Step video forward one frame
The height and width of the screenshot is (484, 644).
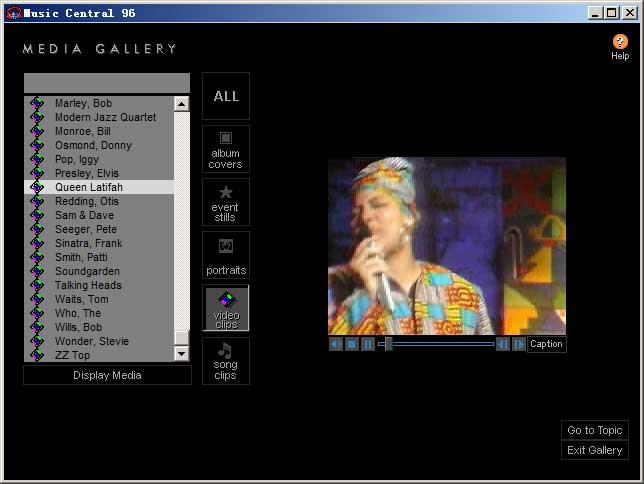click(x=519, y=344)
